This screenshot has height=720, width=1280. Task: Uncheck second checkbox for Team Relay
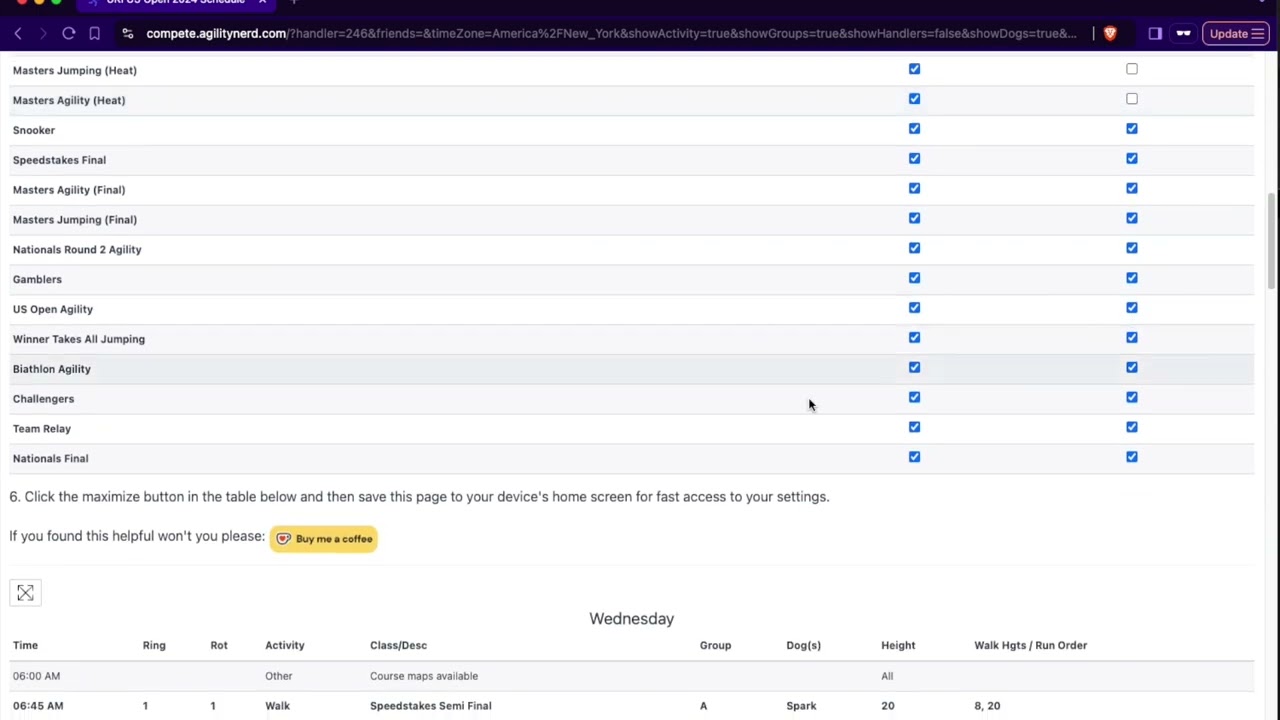pyautogui.click(x=1132, y=427)
